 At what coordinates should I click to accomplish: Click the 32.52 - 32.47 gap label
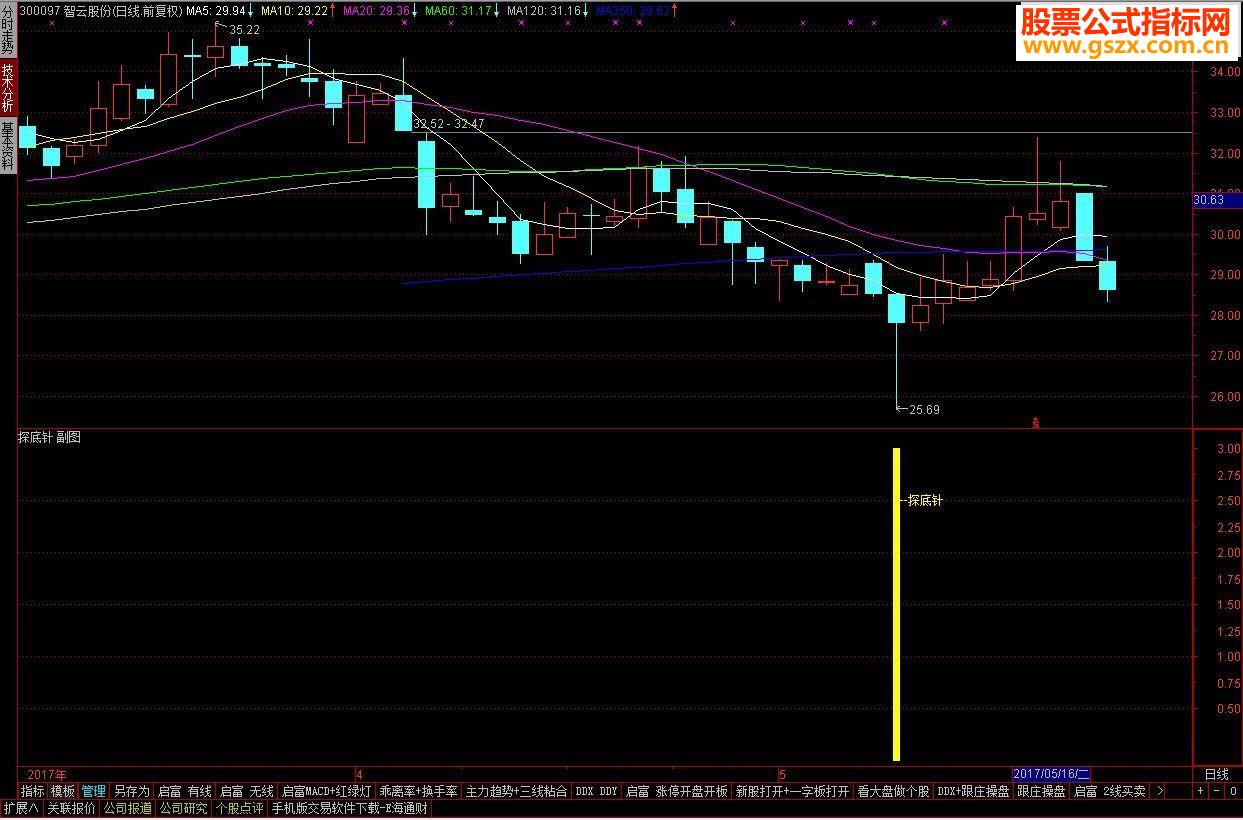coord(449,124)
